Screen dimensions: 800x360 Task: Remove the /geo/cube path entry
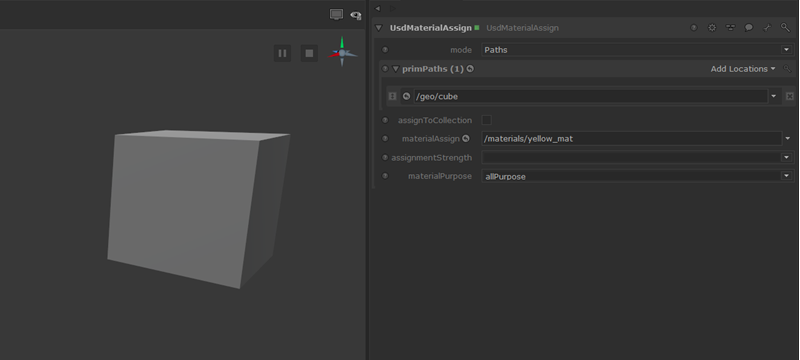click(789, 96)
